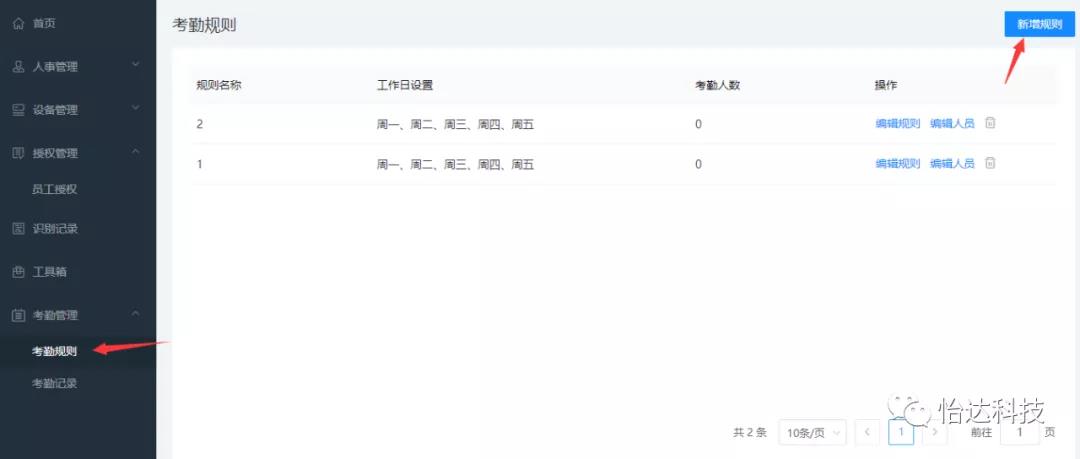Screen dimensions: 1080x459
Task: Click rule name cell 1
Action: click(x=200, y=164)
